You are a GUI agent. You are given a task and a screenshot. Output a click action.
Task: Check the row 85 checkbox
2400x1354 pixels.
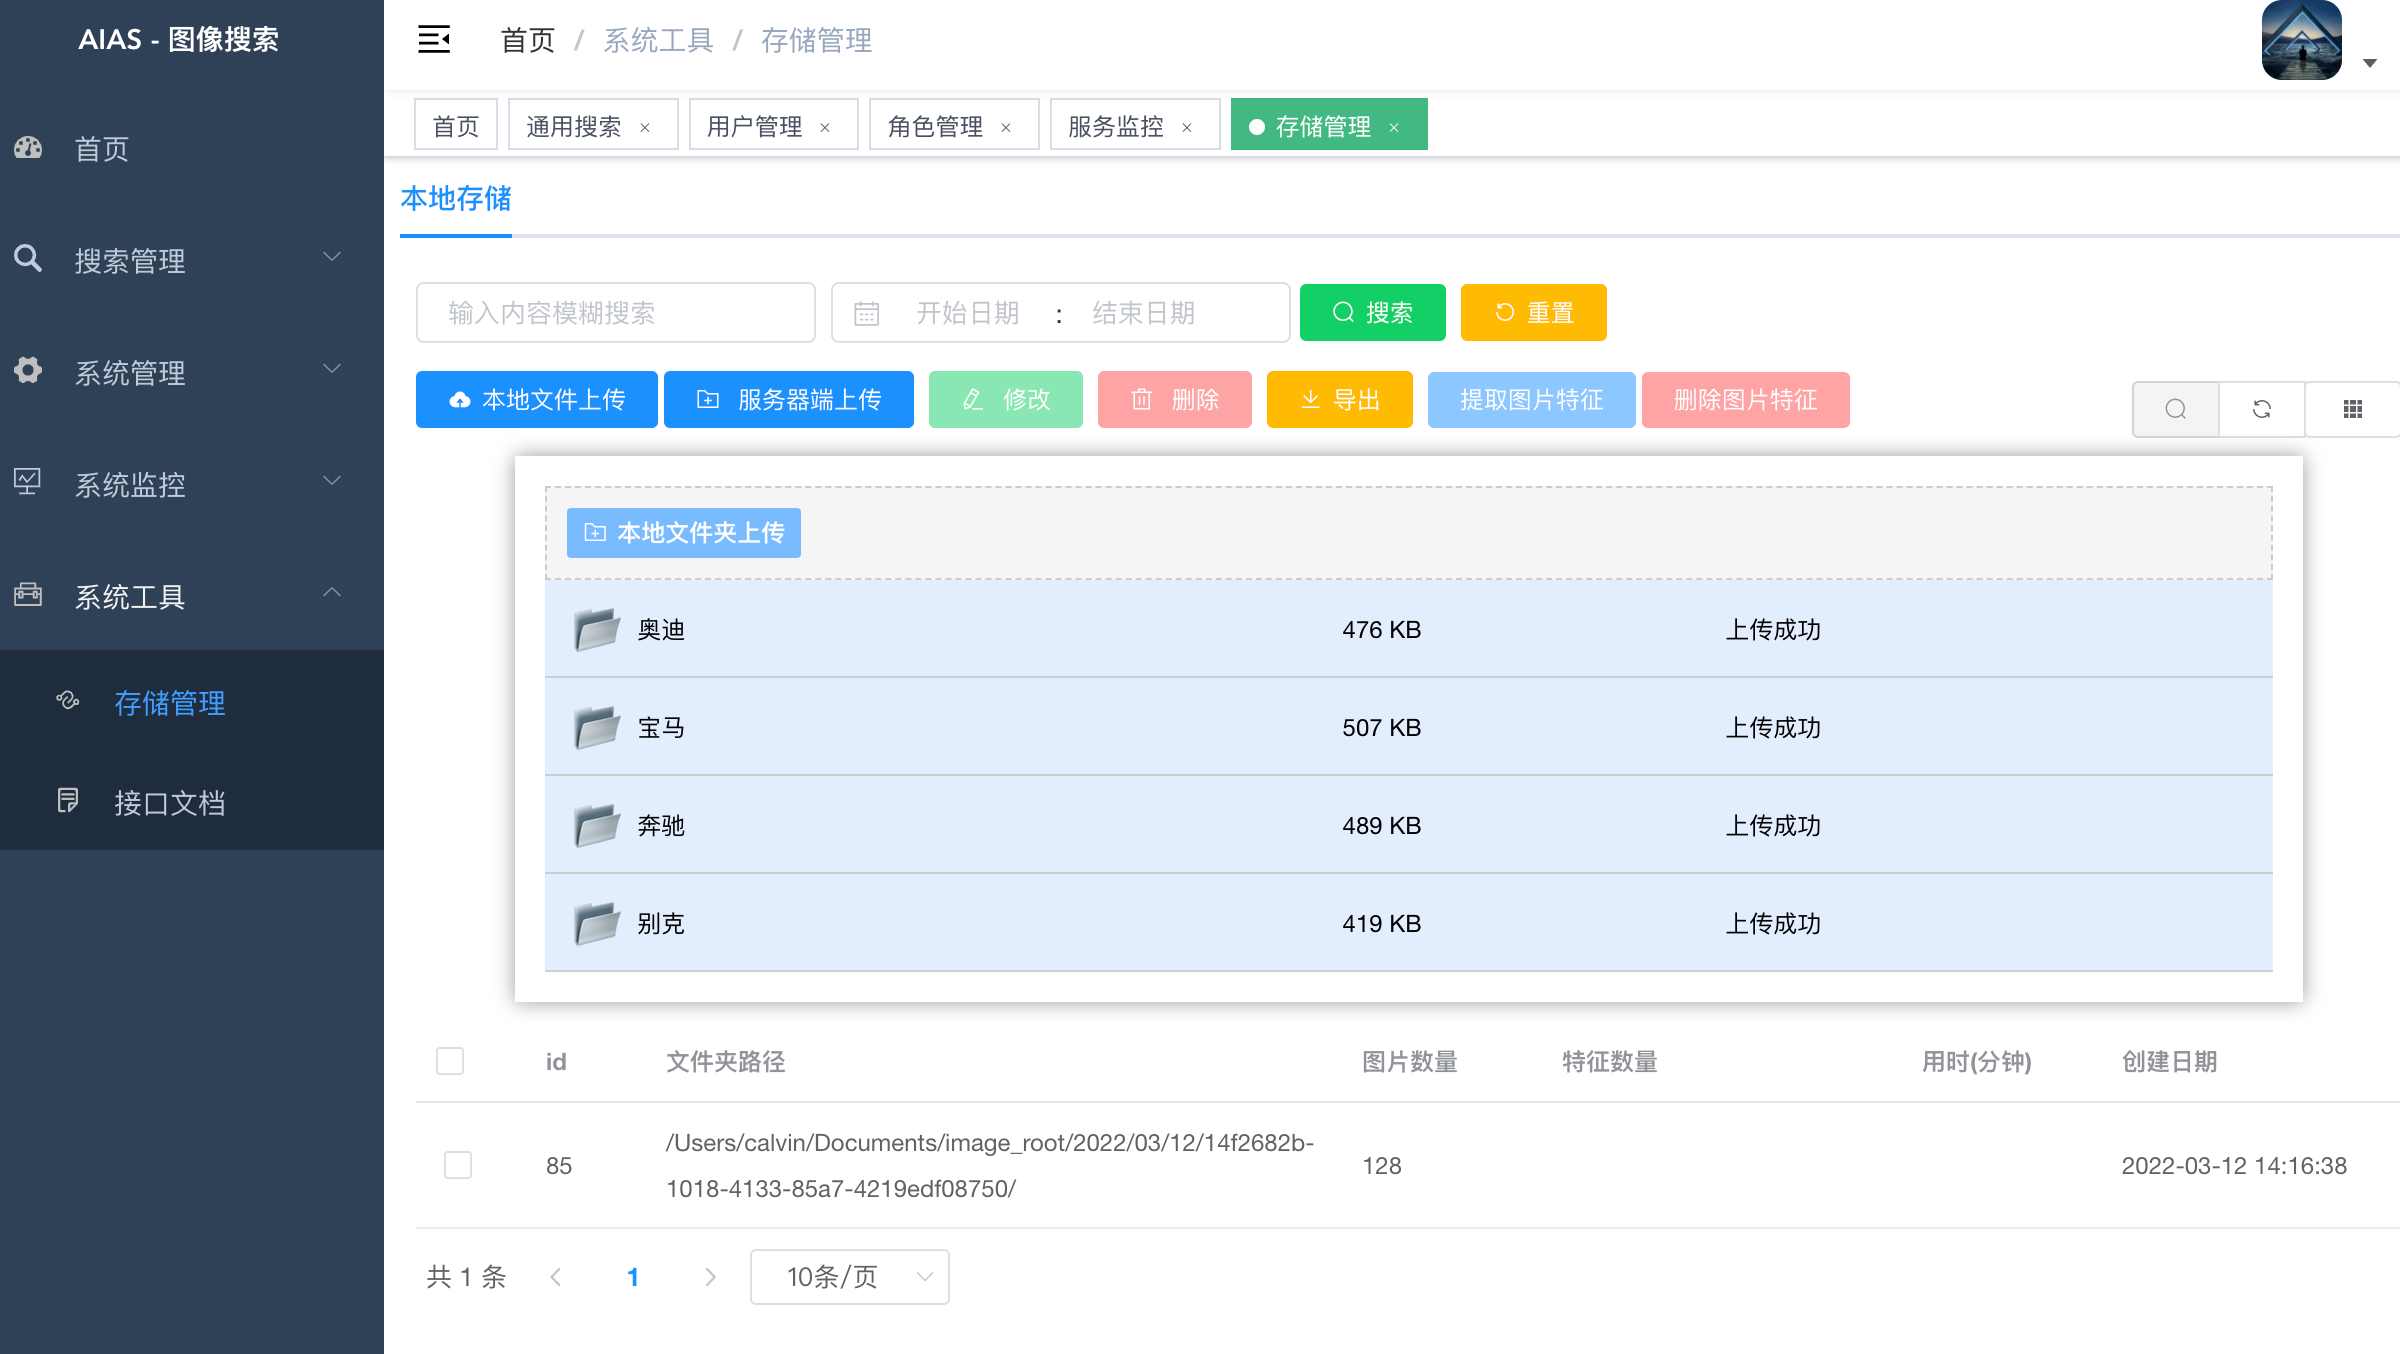(458, 1165)
